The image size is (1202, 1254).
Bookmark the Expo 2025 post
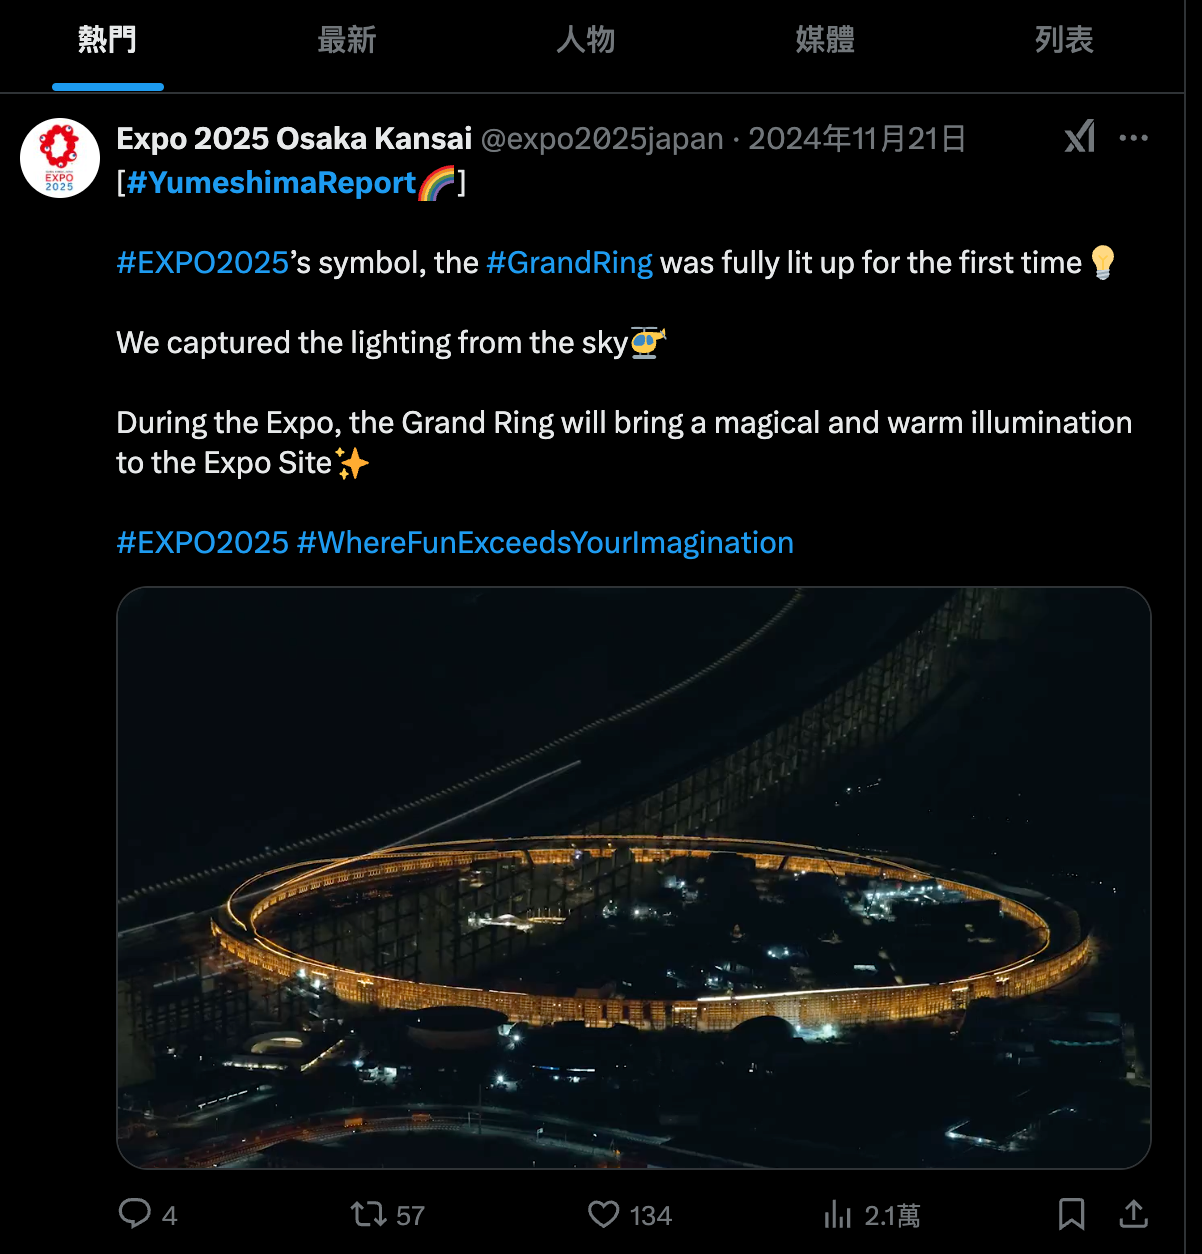pos(1071,1214)
